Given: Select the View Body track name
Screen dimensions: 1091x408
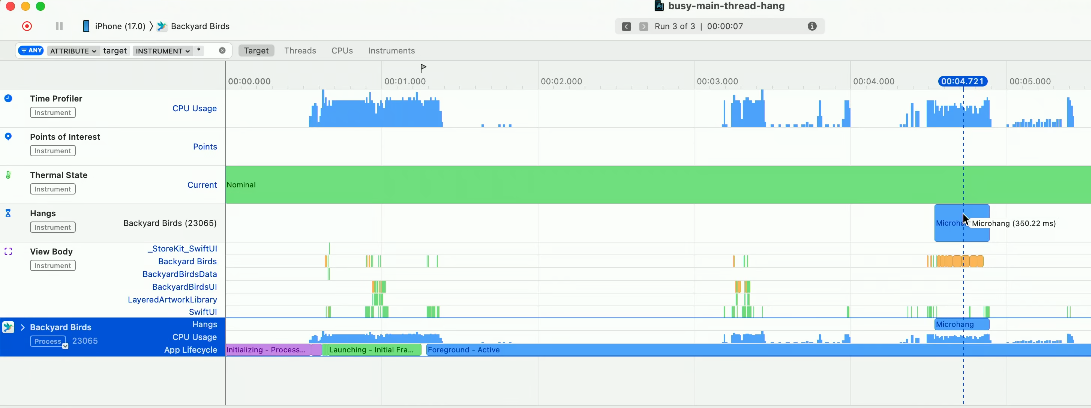Looking at the screenshot, I should pos(51,252).
